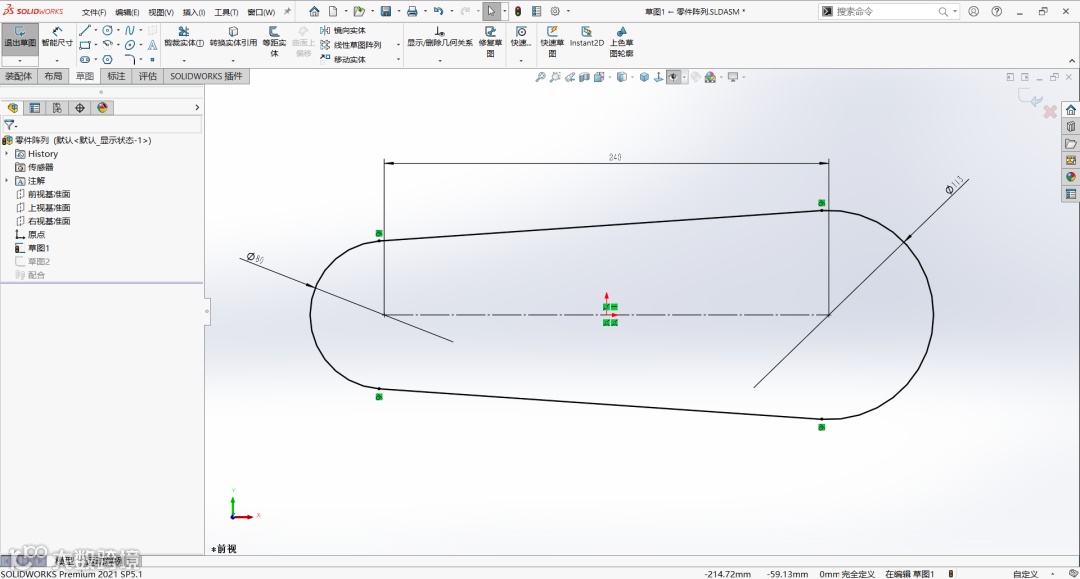Toggle the hide/show items eye icon

pyautogui.click(x=674, y=77)
